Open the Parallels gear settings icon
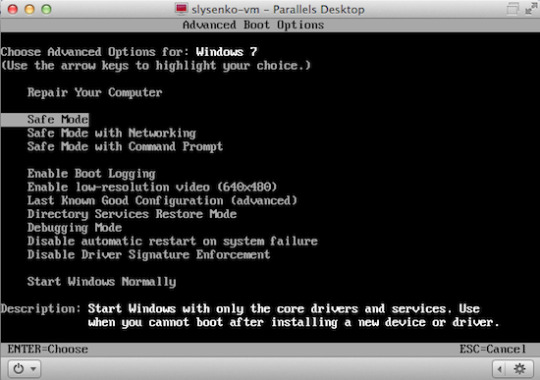The image size is (540, 380). [519, 369]
